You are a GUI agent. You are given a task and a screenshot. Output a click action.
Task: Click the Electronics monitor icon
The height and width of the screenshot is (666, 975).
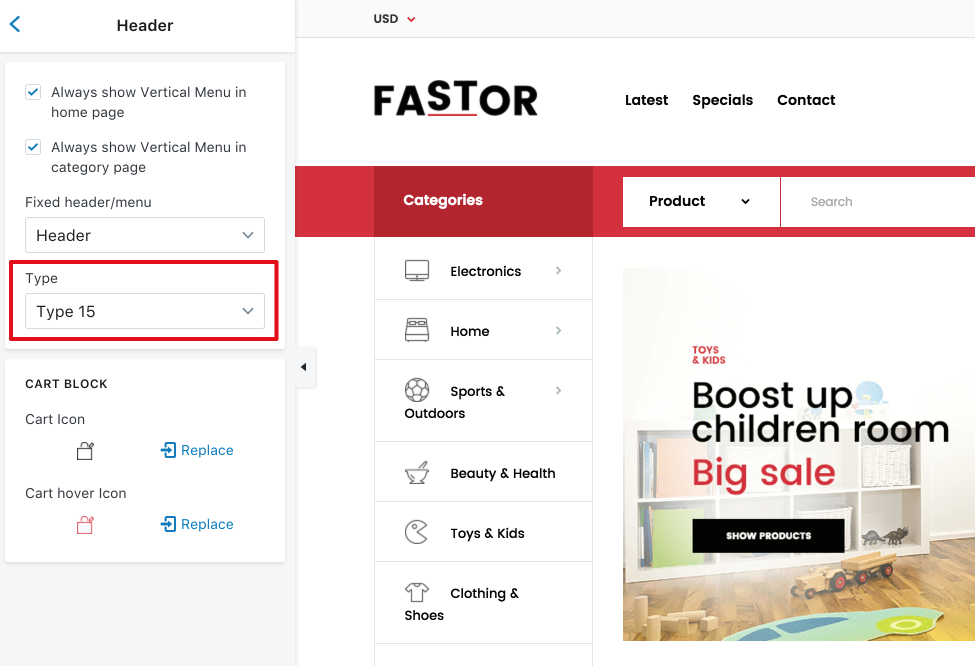(417, 271)
